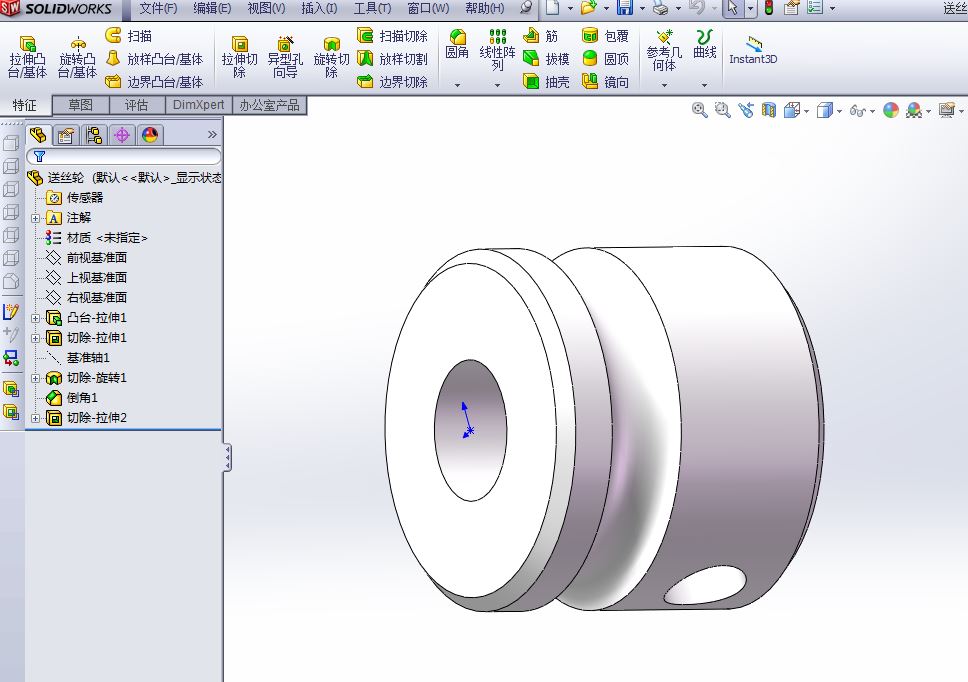The width and height of the screenshot is (968, 682).
Task: Select the 前视基准面 plane
Action: pyautogui.click(x=87, y=257)
